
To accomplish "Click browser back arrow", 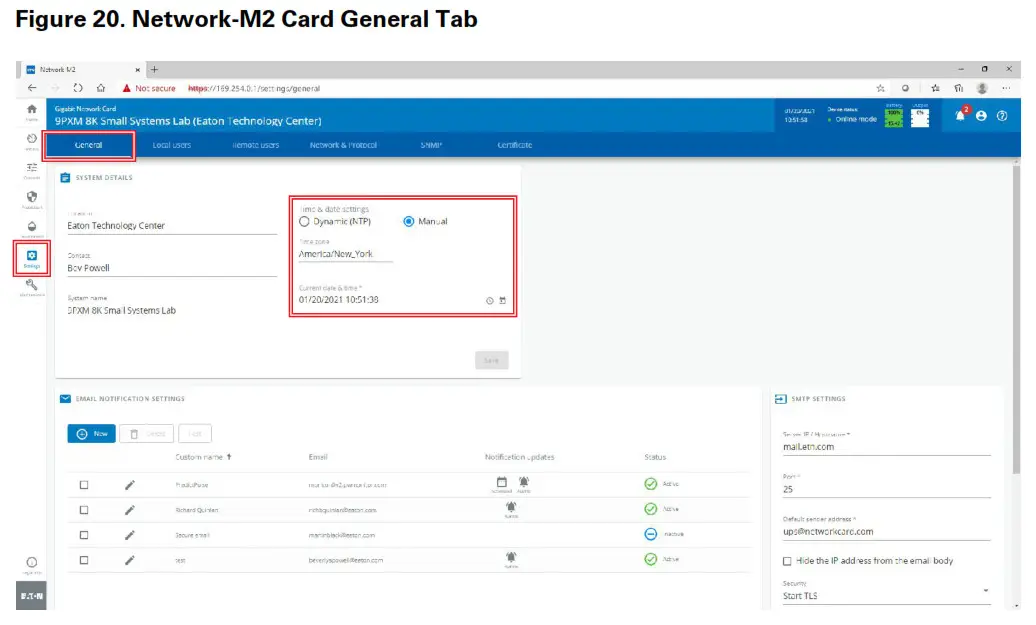I will point(32,88).
